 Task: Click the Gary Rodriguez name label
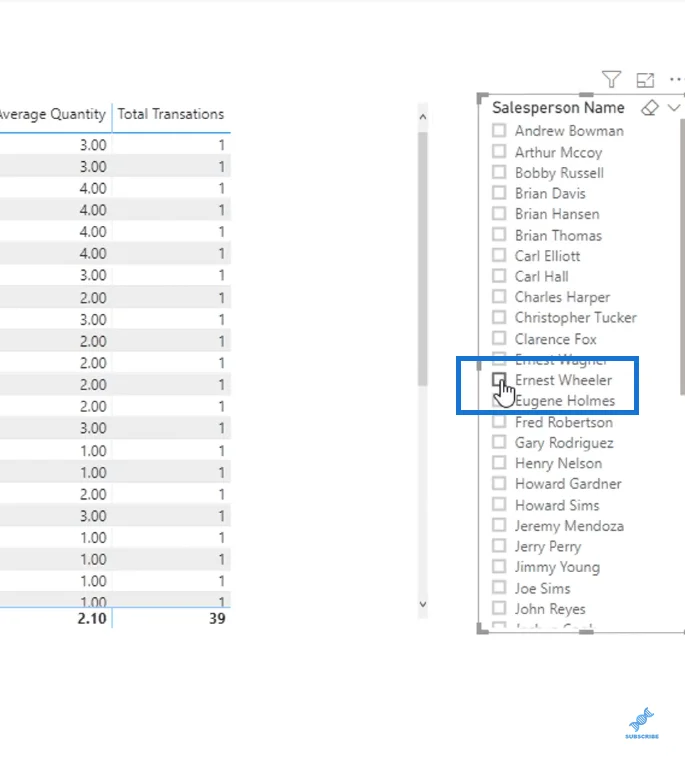click(564, 443)
